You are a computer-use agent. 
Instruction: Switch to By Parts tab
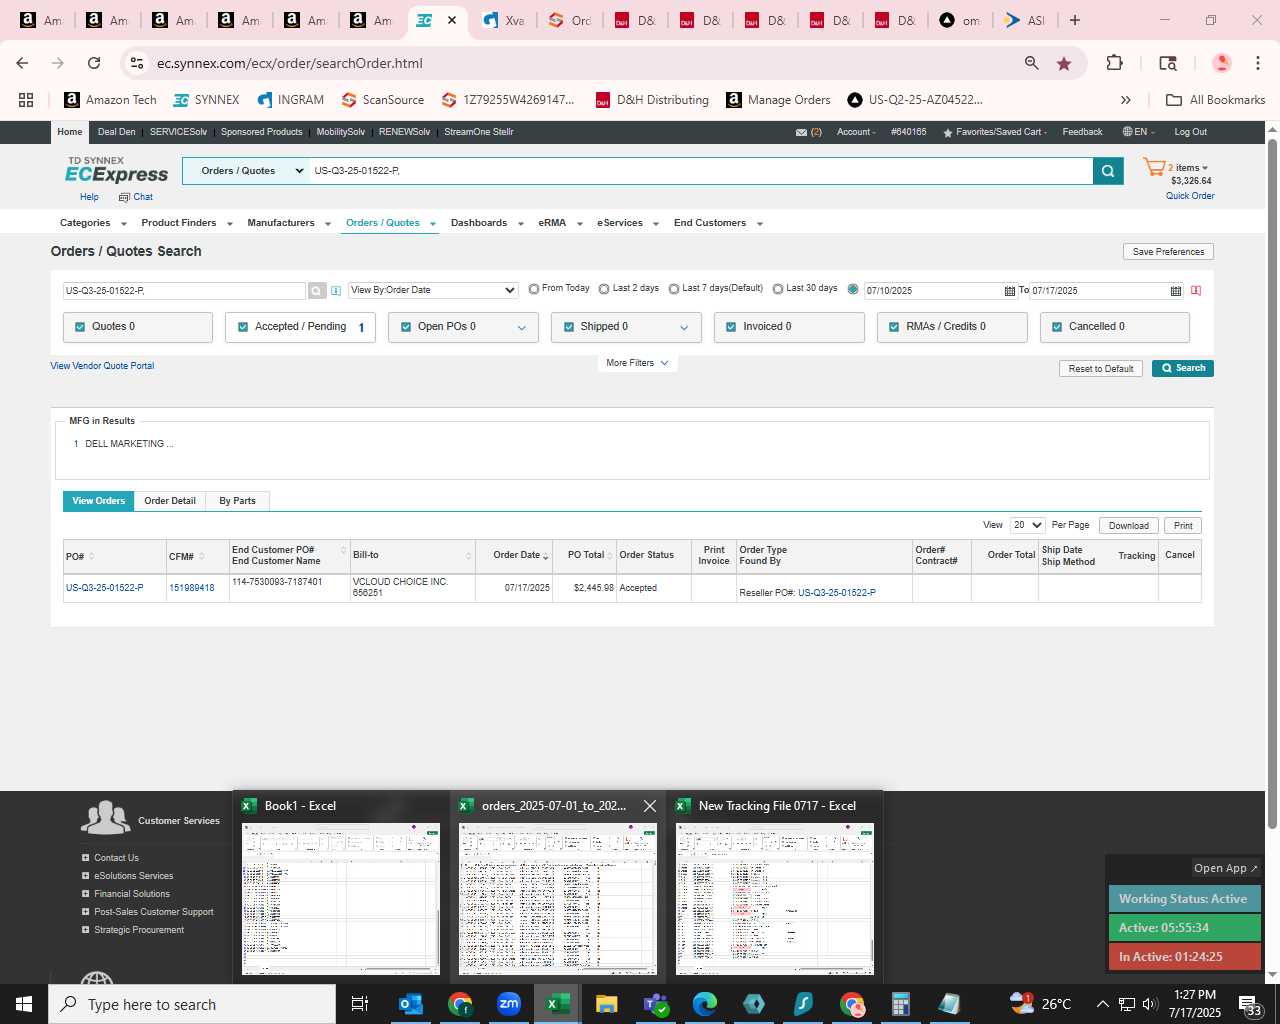point(238,501)
